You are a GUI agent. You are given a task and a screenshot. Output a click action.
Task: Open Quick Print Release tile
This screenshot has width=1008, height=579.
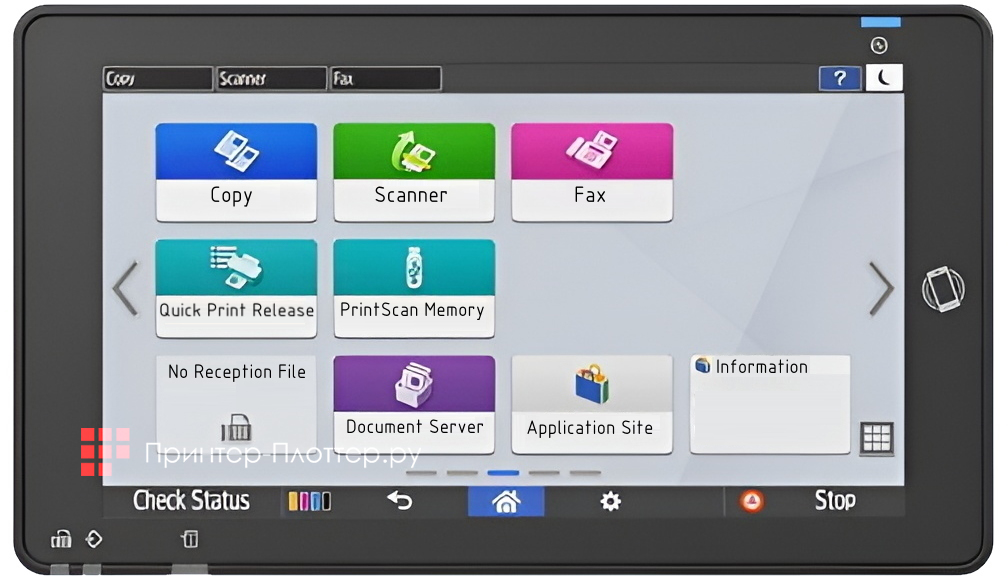[236, 288]
